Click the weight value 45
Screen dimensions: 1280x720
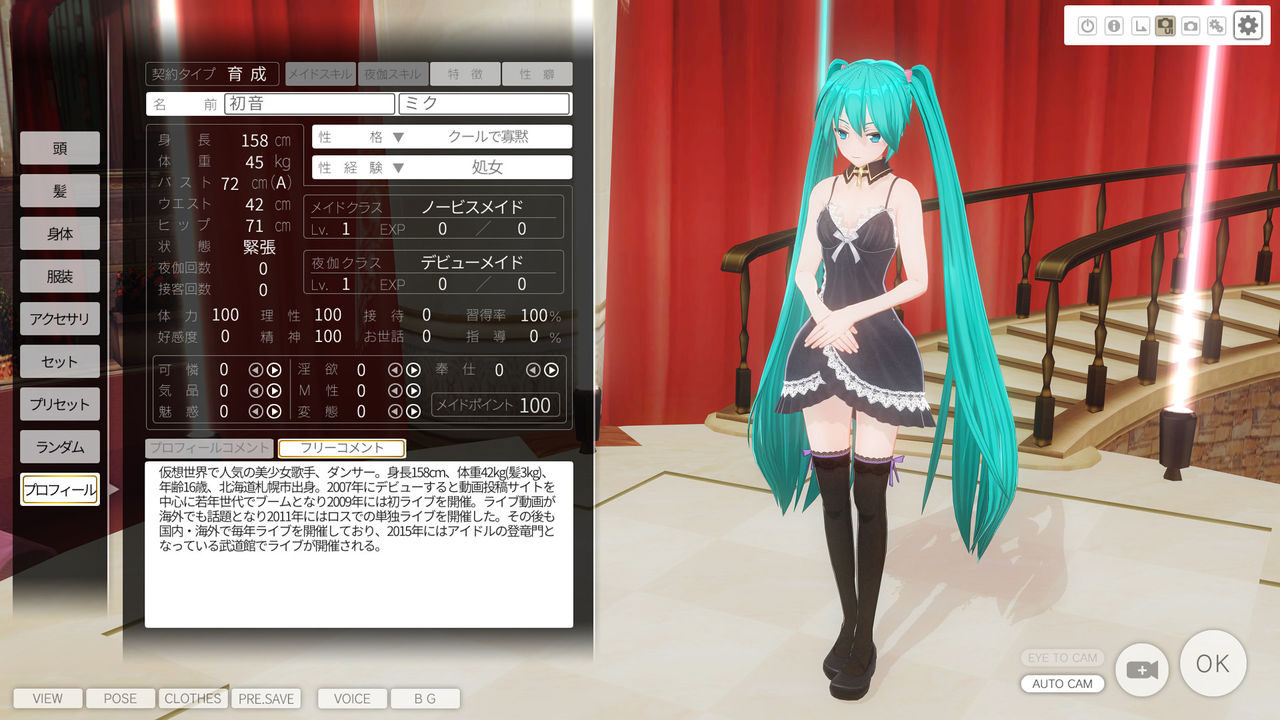(255, 162)
